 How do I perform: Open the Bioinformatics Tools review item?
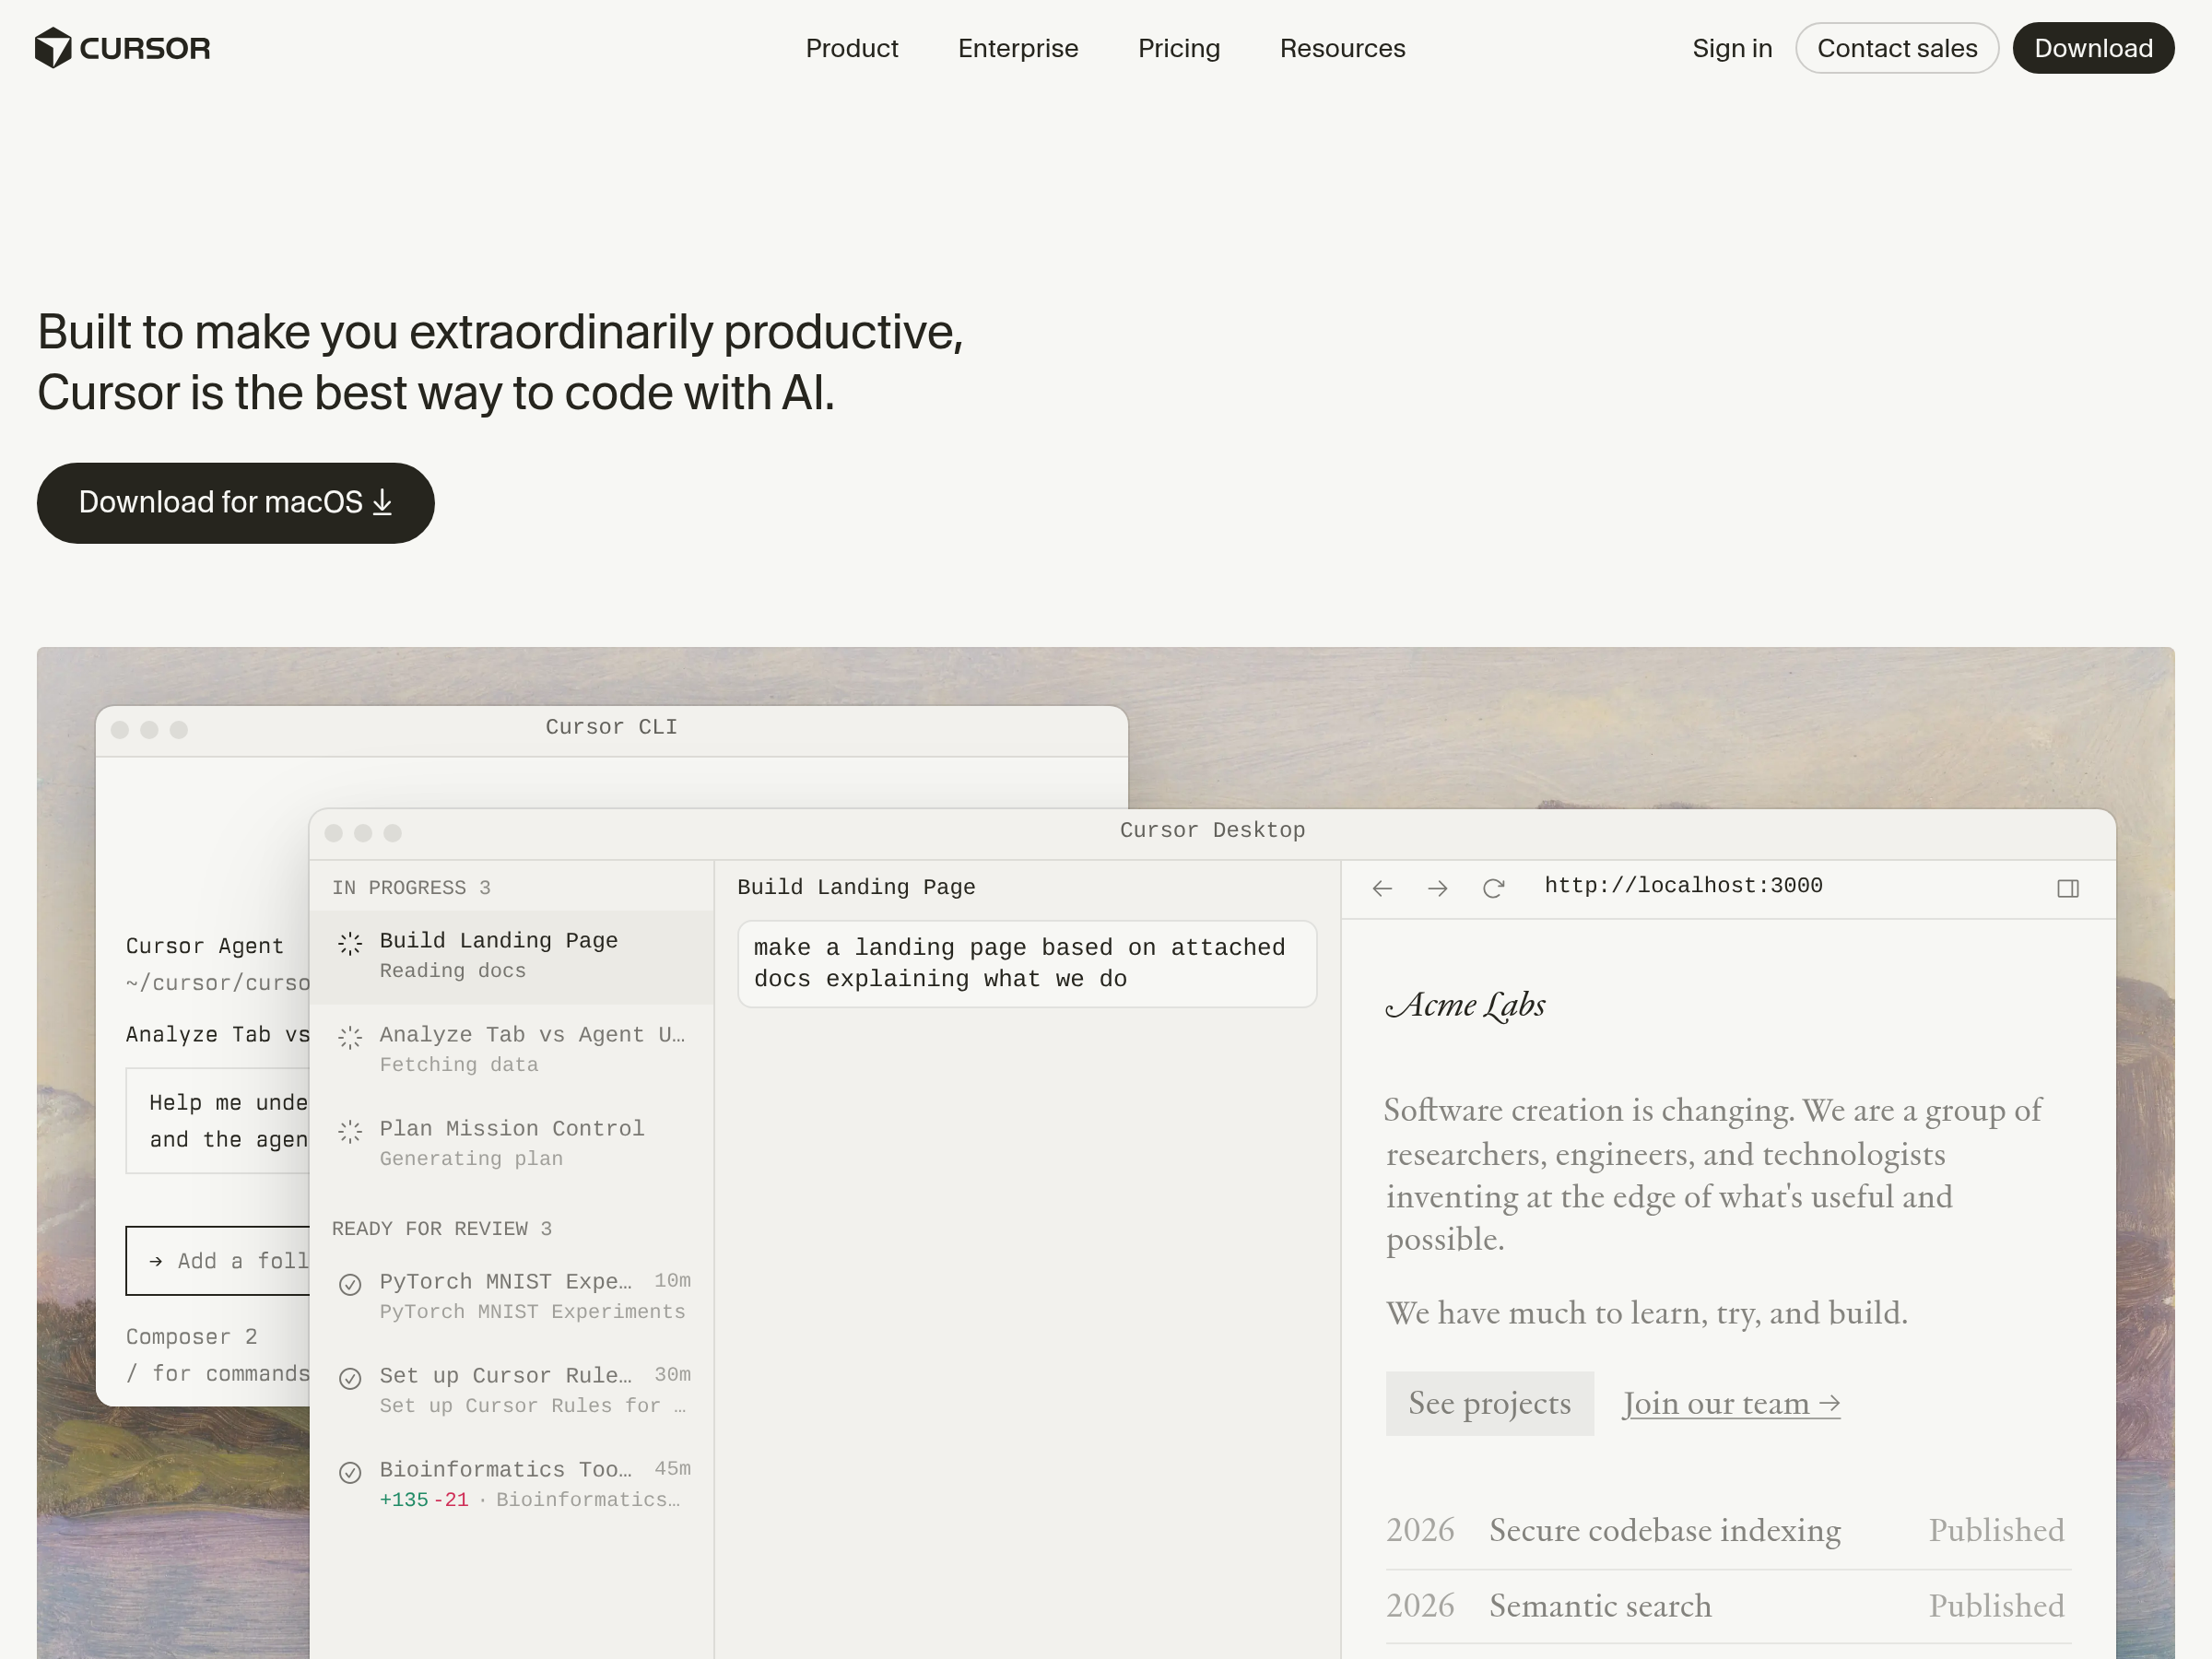pos(511,1484)
